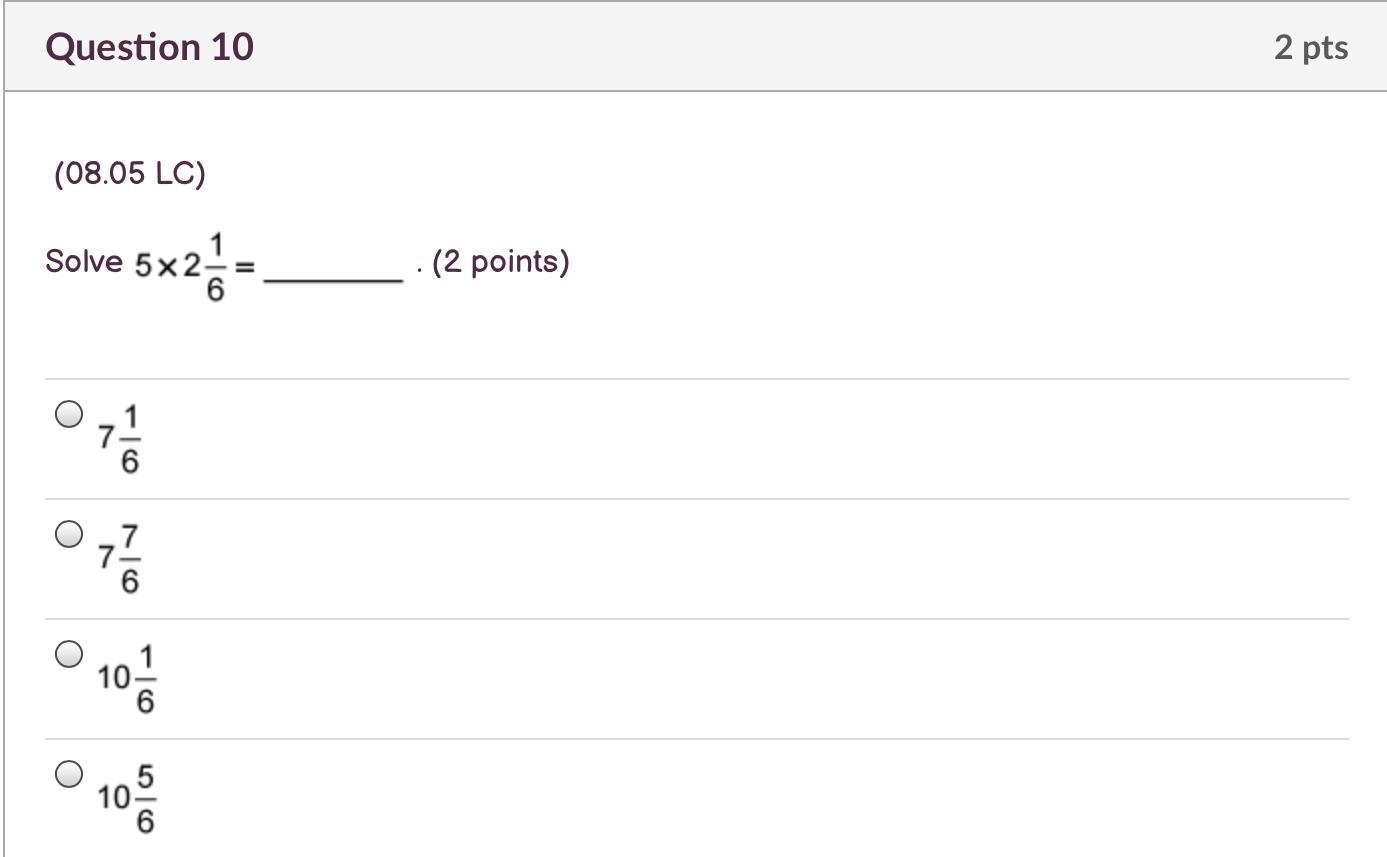Click the Question 10 heading
The image size is (1387, 857).
150,47
